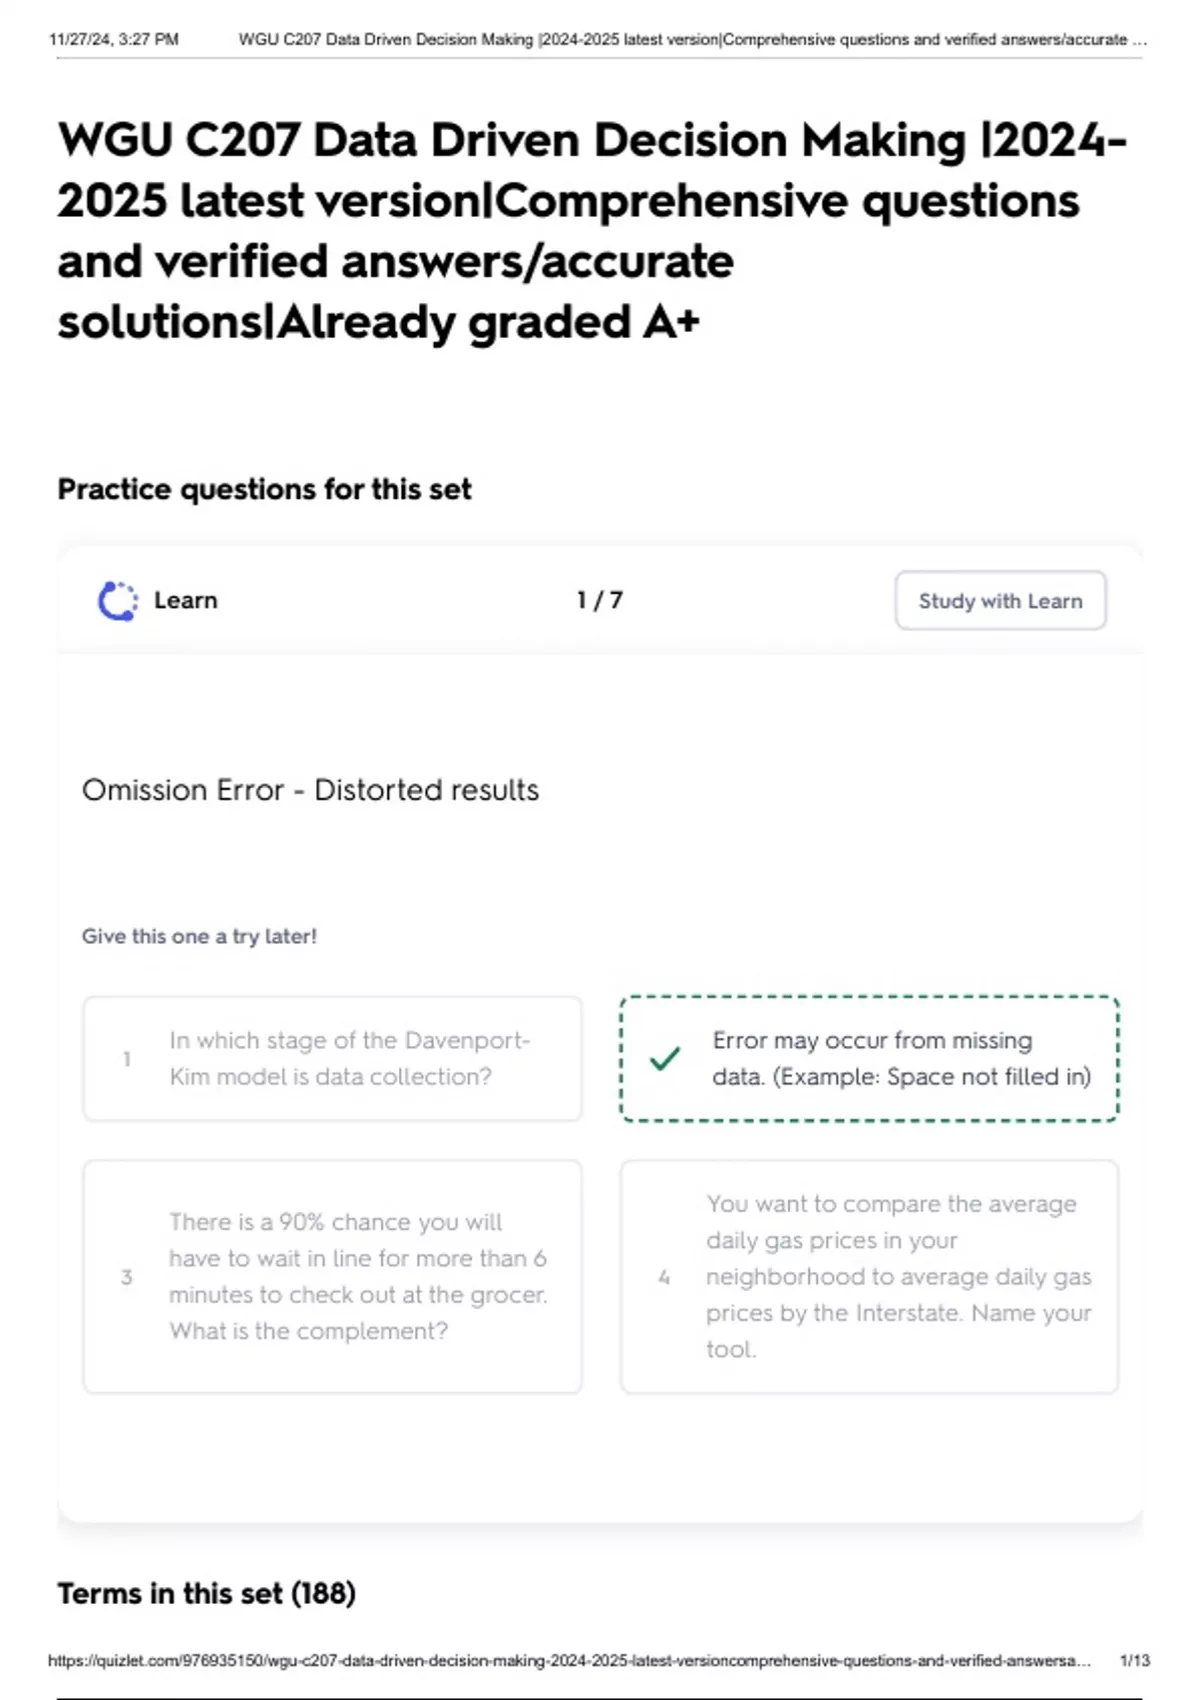The image size is (1200, 1700).
Task: Click the 'Practice questions for this set' heading
Action: (264, 490)
